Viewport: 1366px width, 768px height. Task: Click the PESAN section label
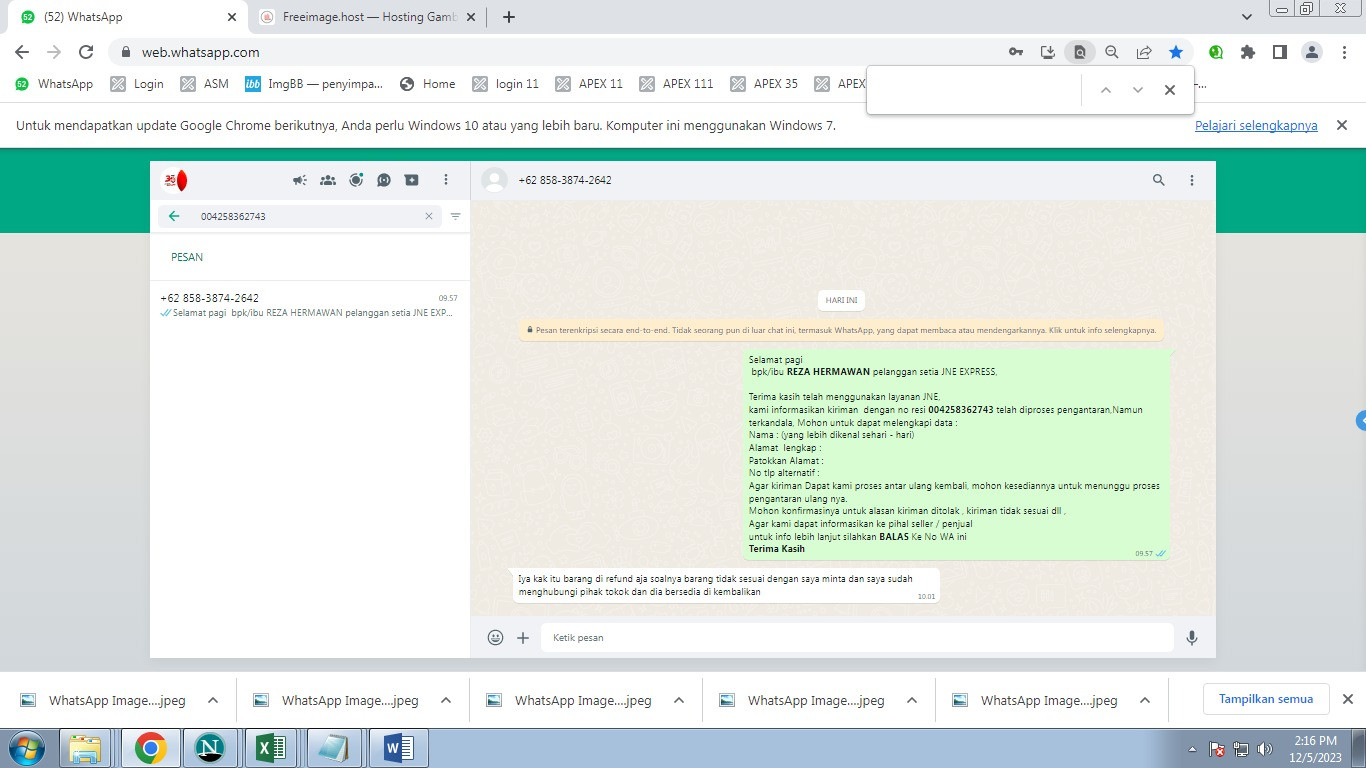pos(187,257)
